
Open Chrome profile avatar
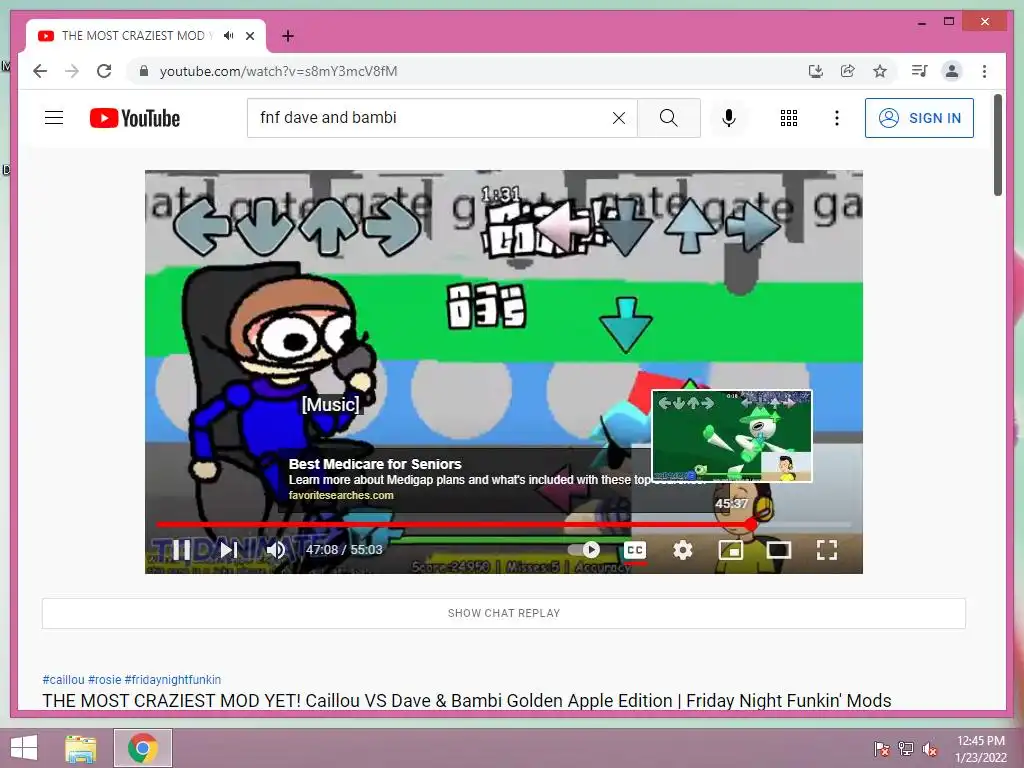[x=952, y=71]
